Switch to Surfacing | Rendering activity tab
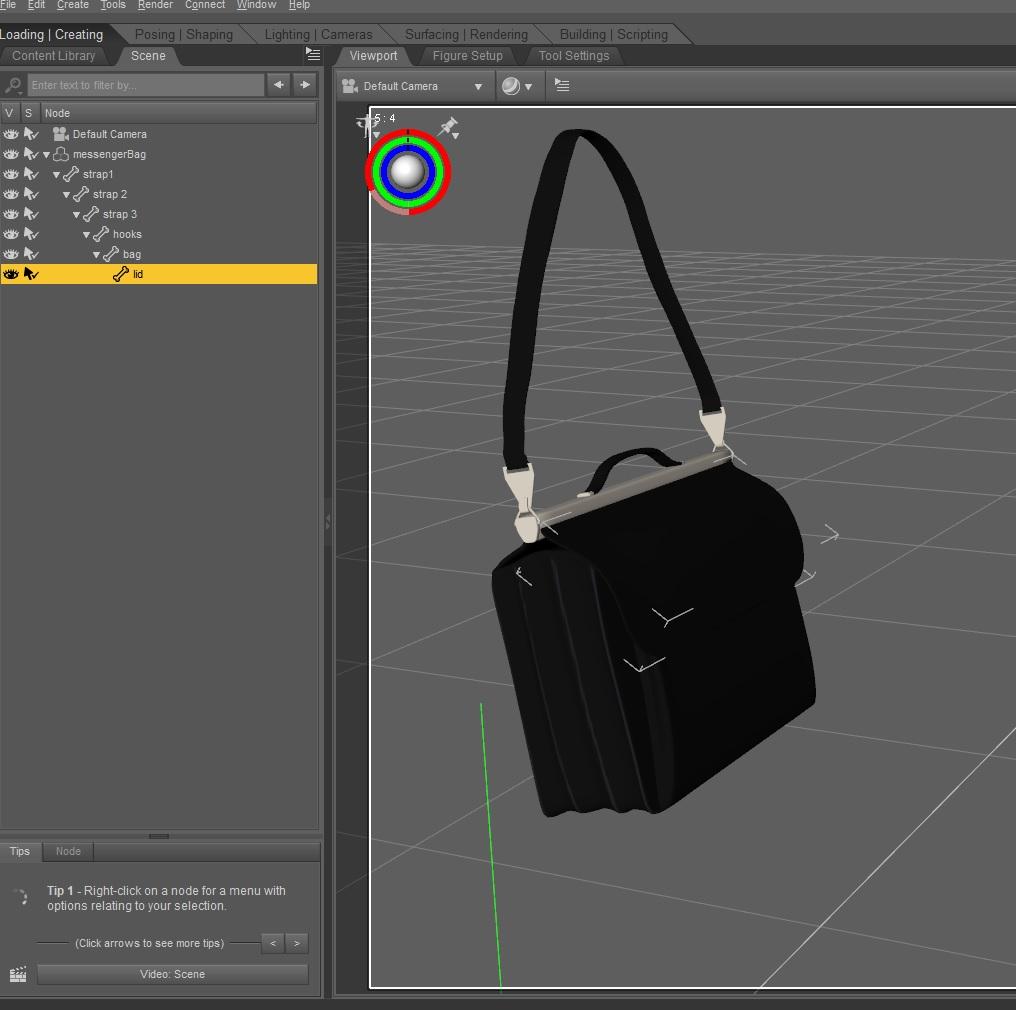Viewport: 1016px width, 1010px height. click(x=466, y=34)
